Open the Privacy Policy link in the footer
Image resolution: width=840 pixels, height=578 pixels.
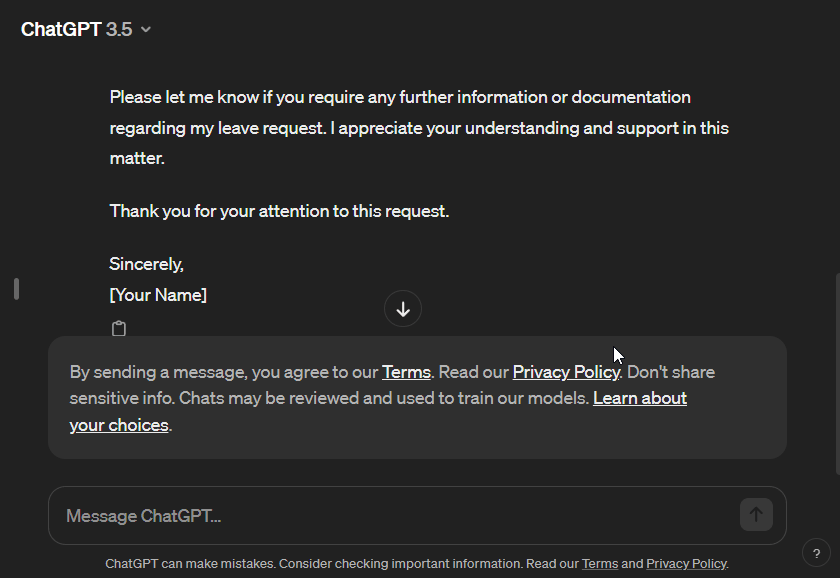tap(686, 564)
